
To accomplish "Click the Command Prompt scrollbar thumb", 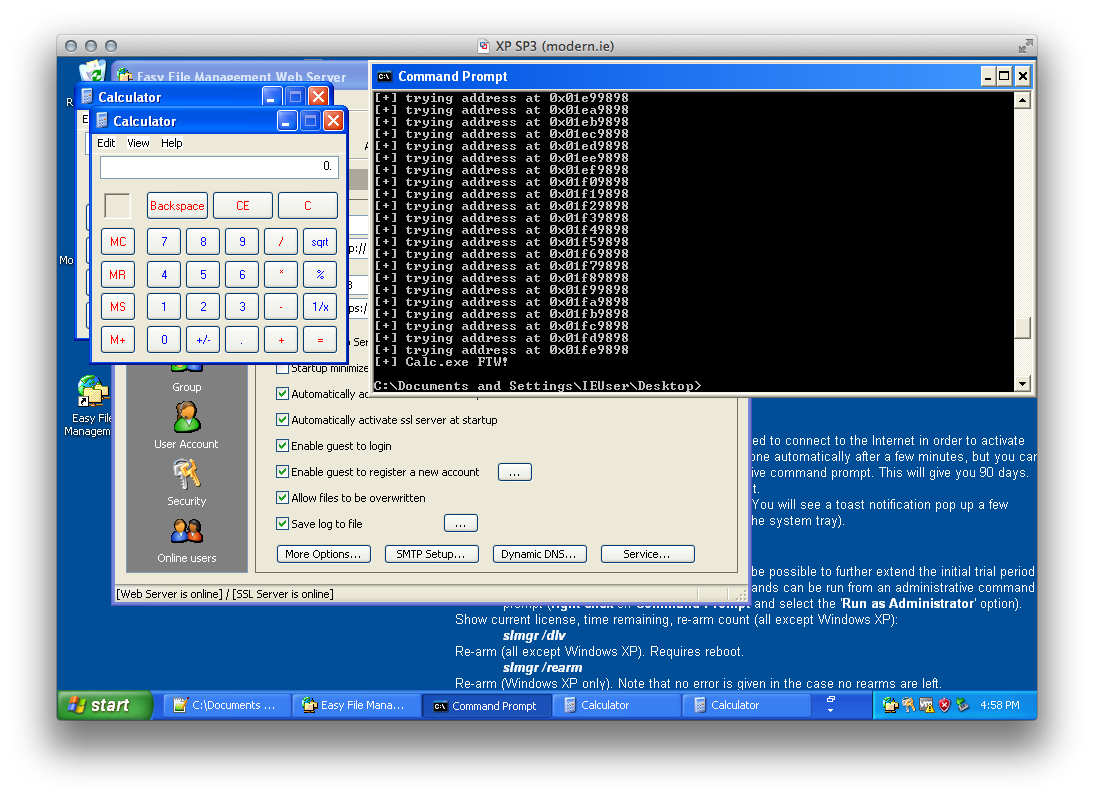I will [x=1022, y=328].
